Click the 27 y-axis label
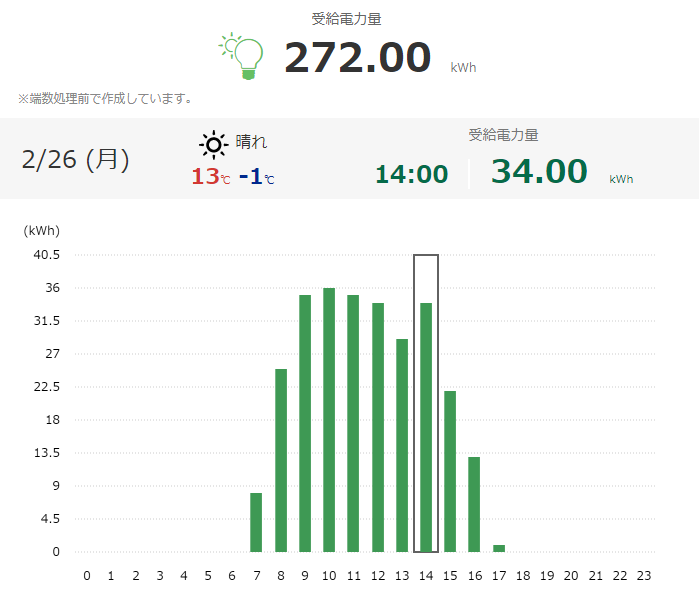Screen dimensions: 699x605 click(x=53, y=354)
